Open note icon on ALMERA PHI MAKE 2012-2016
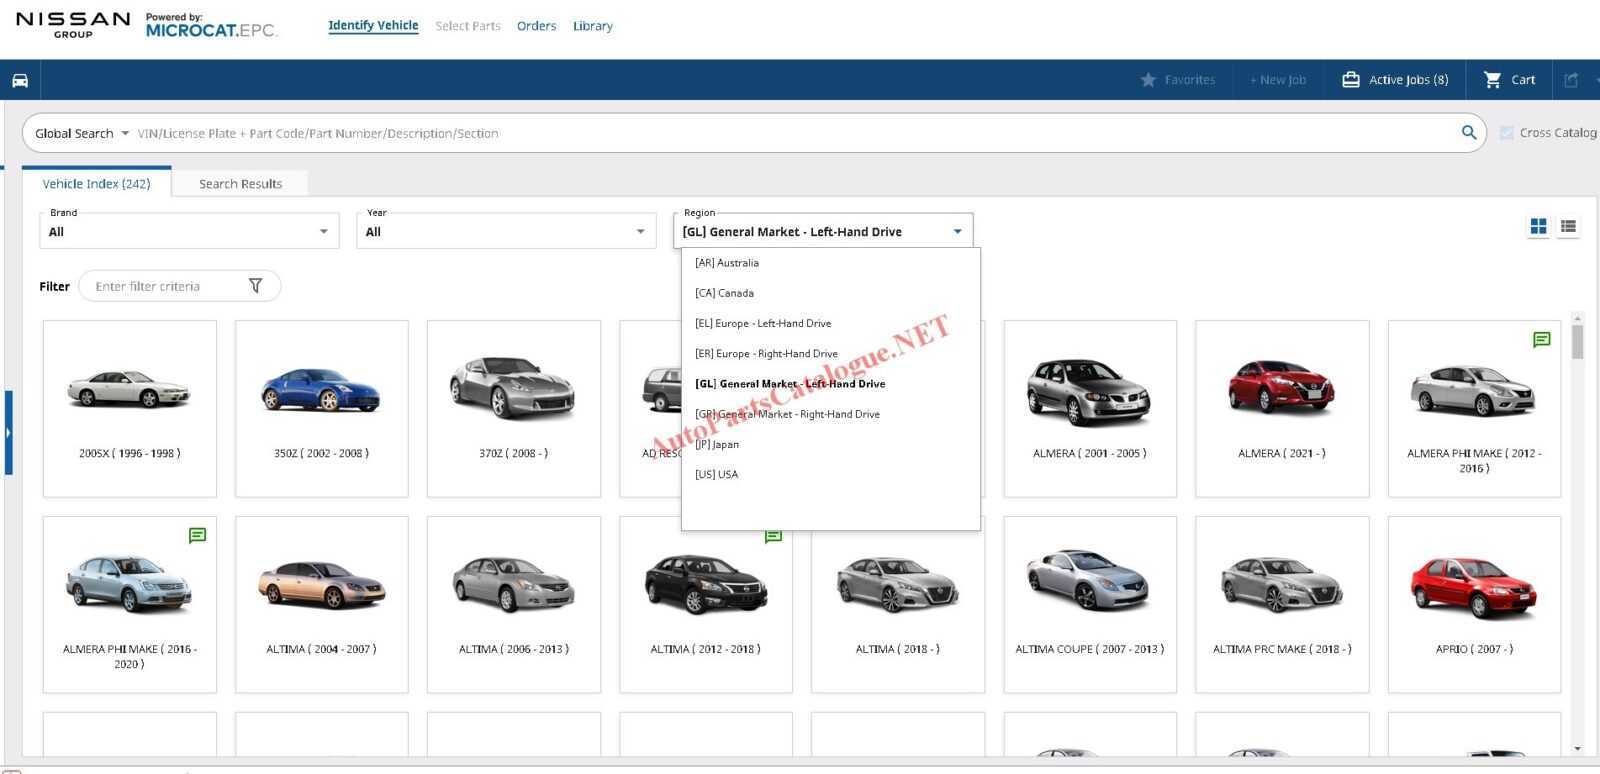 click(x=1541, y=340)
